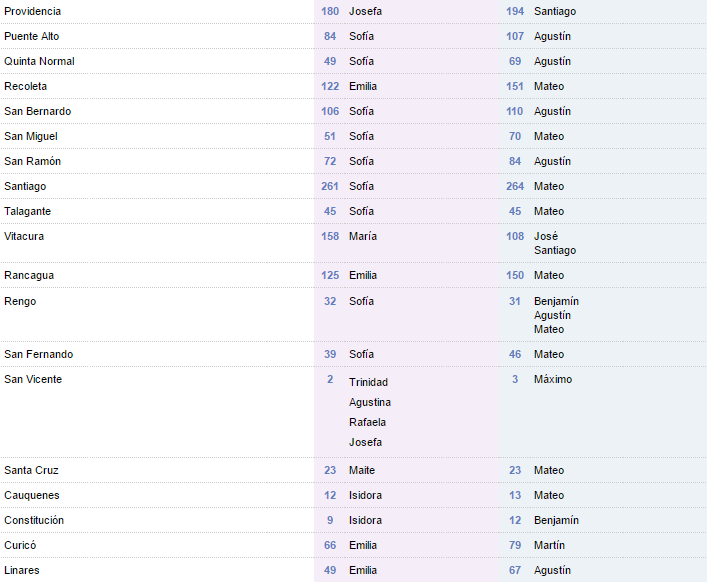The height and width of the screenshot is (582, 707).
Task: Select boy count 31 in Rengo row
Action: click(515, 301)
